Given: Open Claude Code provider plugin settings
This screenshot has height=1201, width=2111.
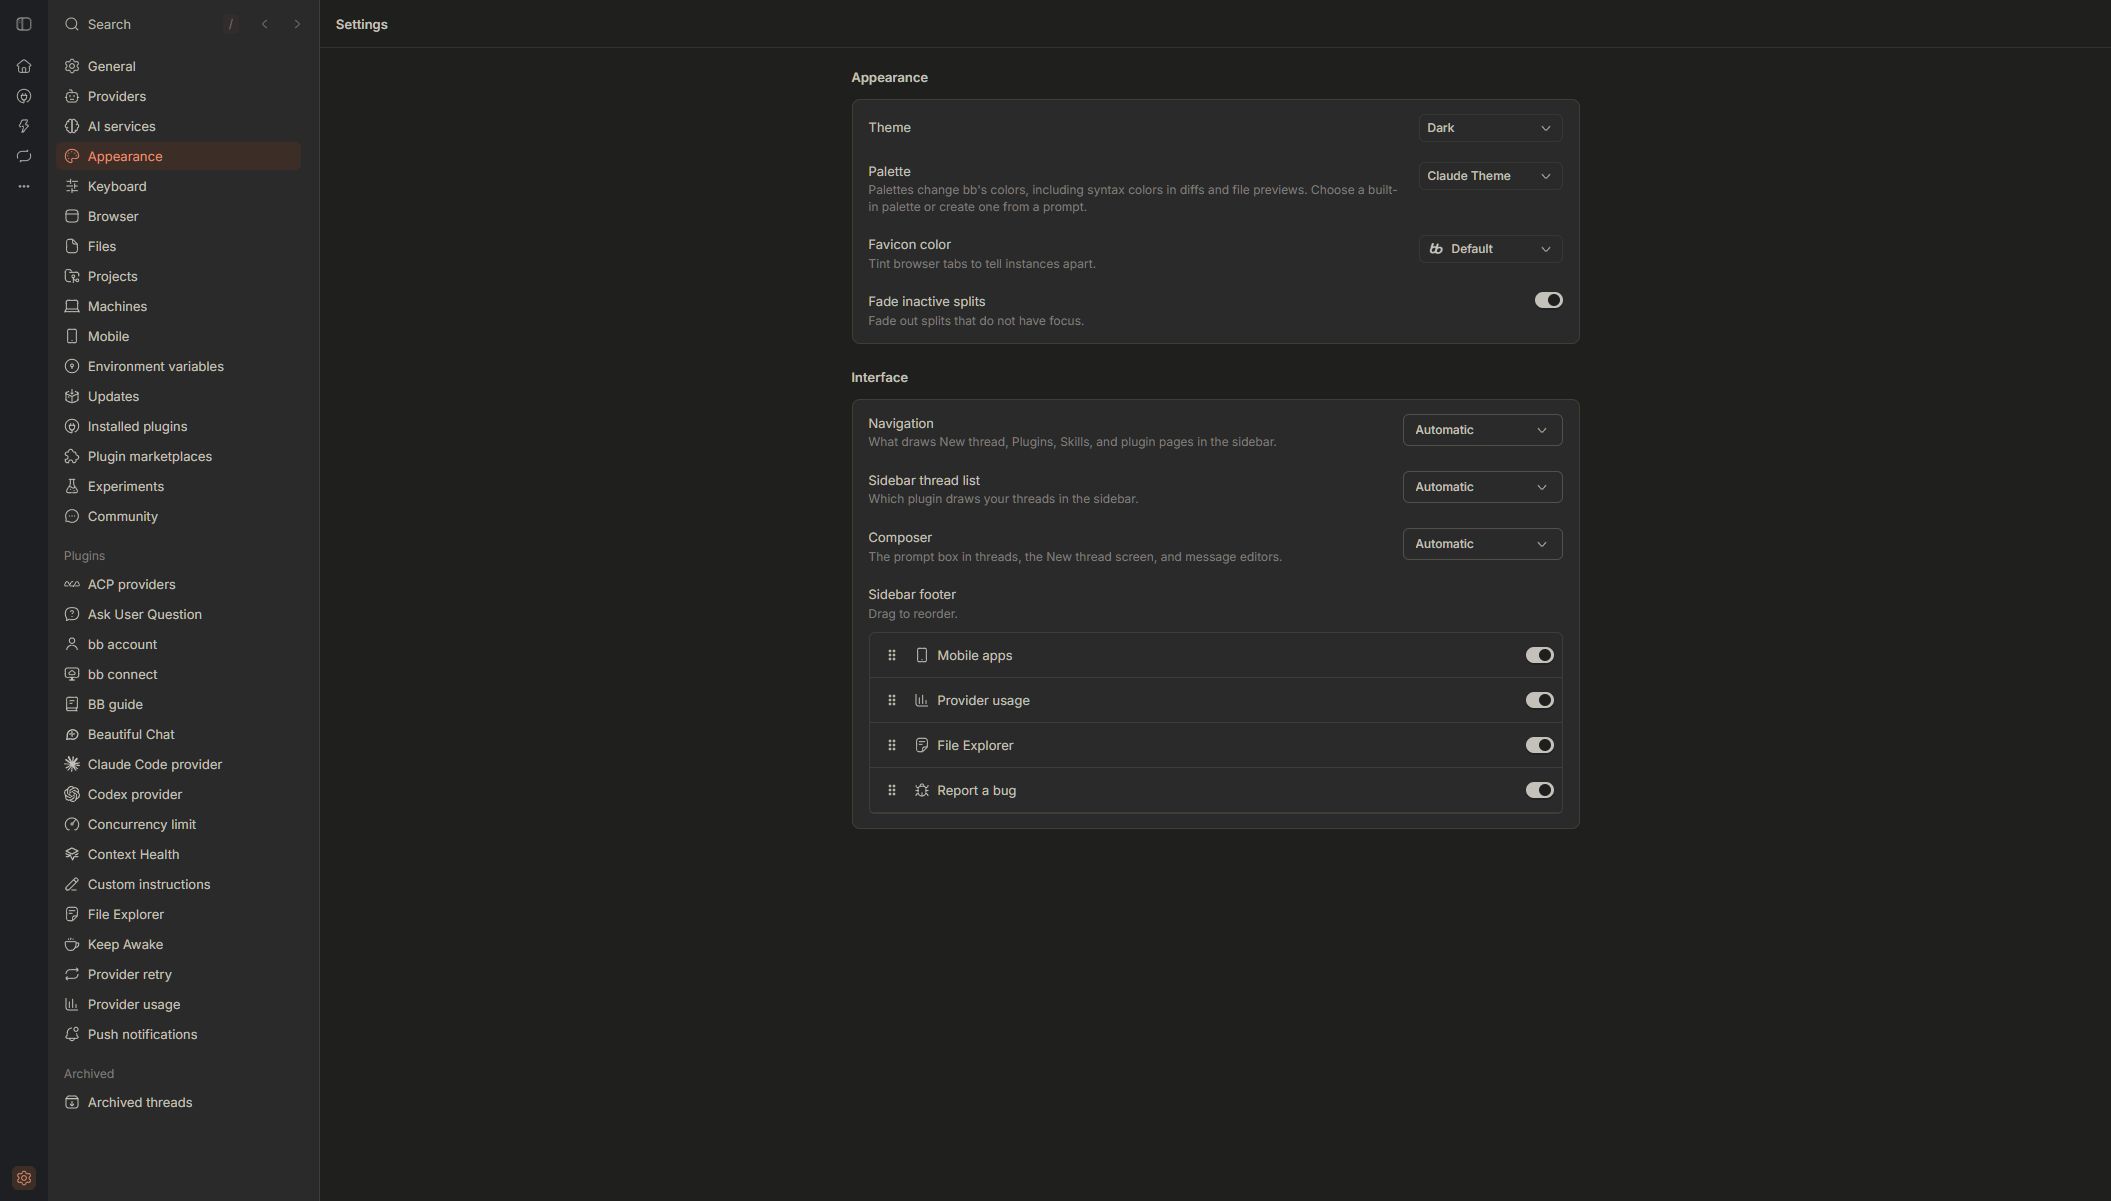Looking at the screenshot, I should [179, 764].
